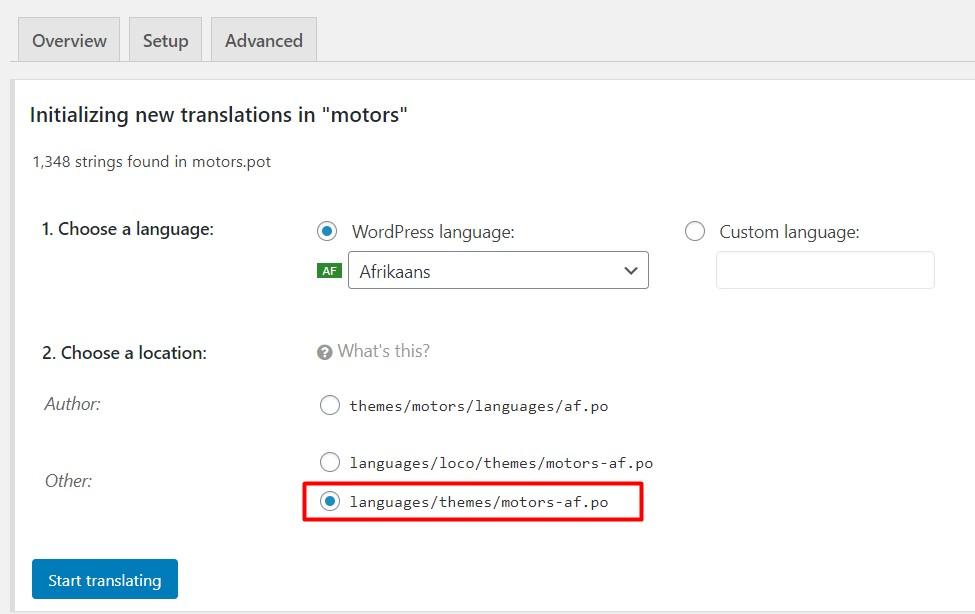Click the green AF language flag icon
Viewport: 975px width, 614px height.
click(329, 271)
